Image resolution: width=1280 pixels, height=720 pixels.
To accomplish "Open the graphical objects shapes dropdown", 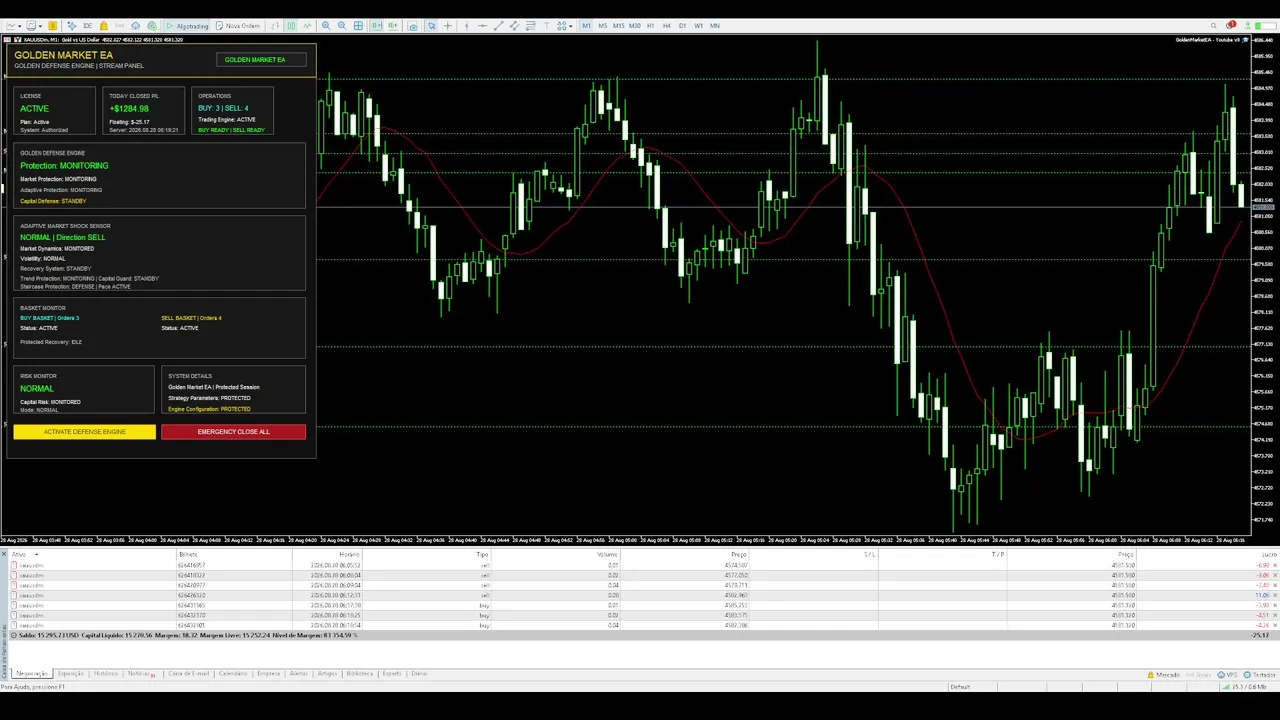I will click(x=565, y=26).
